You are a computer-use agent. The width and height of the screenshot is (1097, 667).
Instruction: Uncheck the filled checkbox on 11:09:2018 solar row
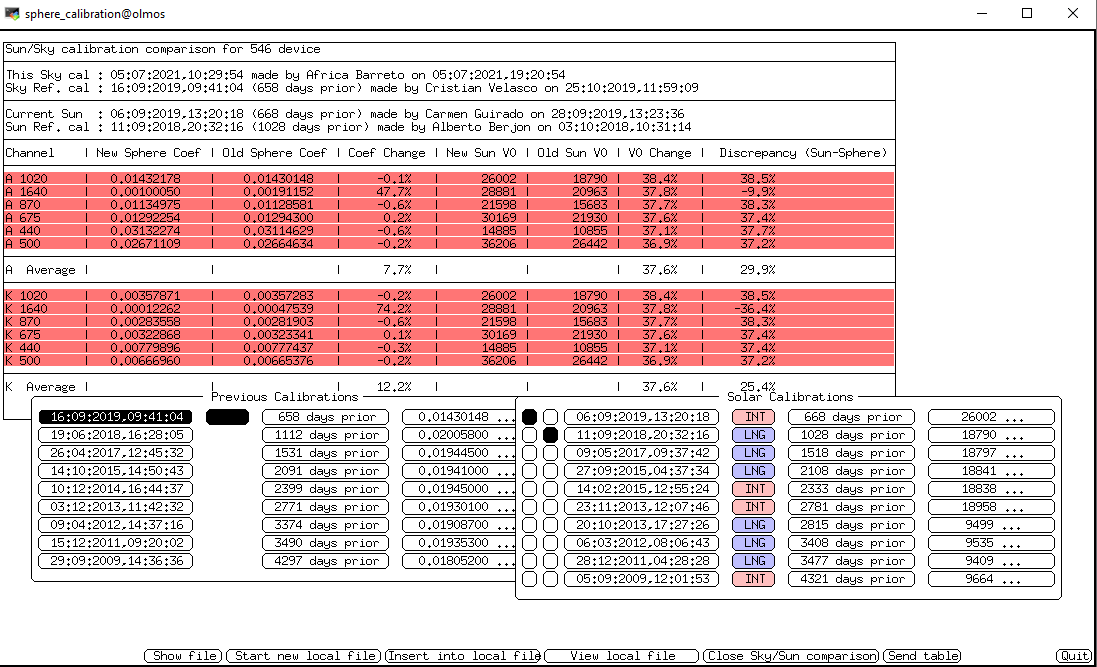point(550,435)
